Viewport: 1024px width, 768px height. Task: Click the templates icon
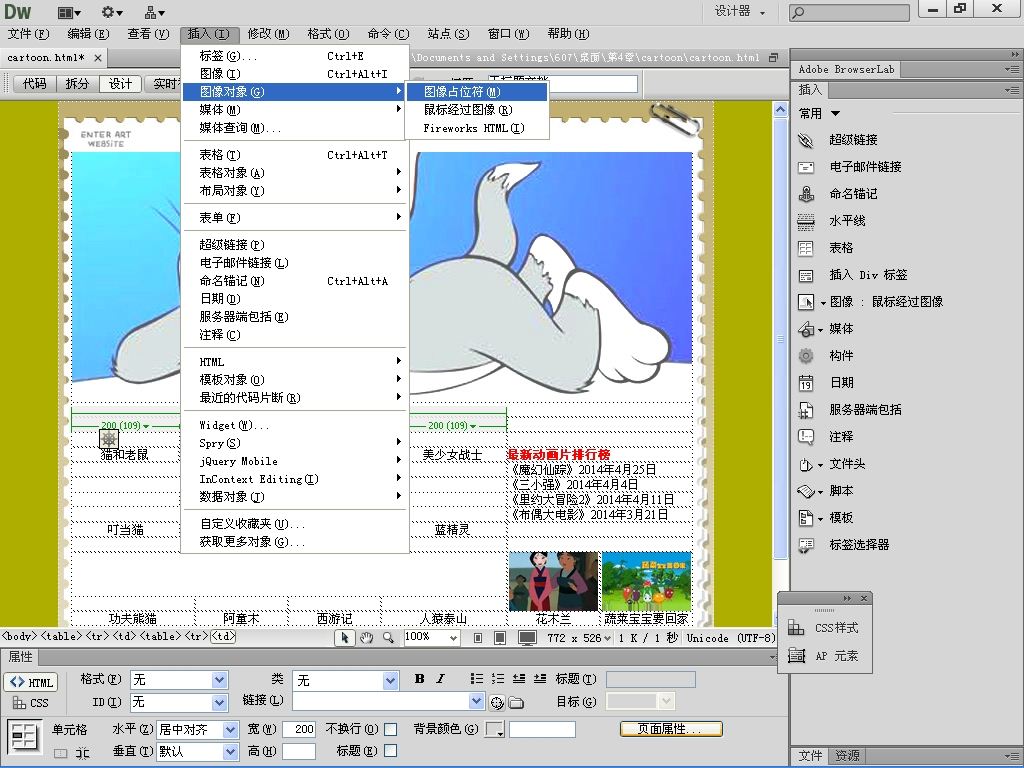point(806,518)
